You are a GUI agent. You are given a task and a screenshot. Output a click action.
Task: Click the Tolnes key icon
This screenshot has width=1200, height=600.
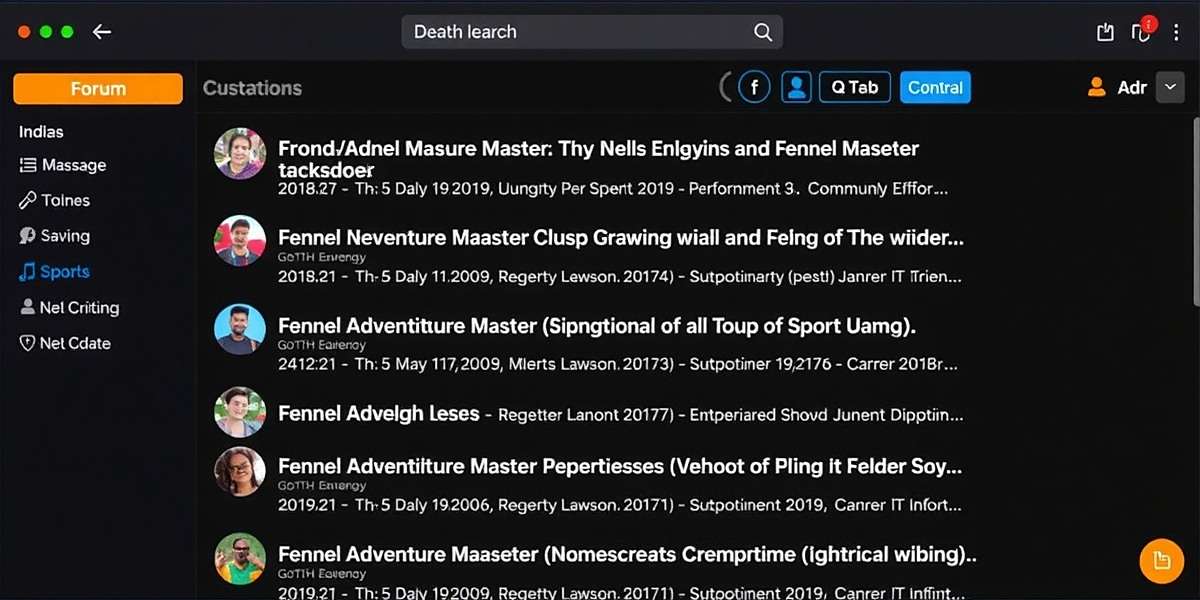(26, 200)
